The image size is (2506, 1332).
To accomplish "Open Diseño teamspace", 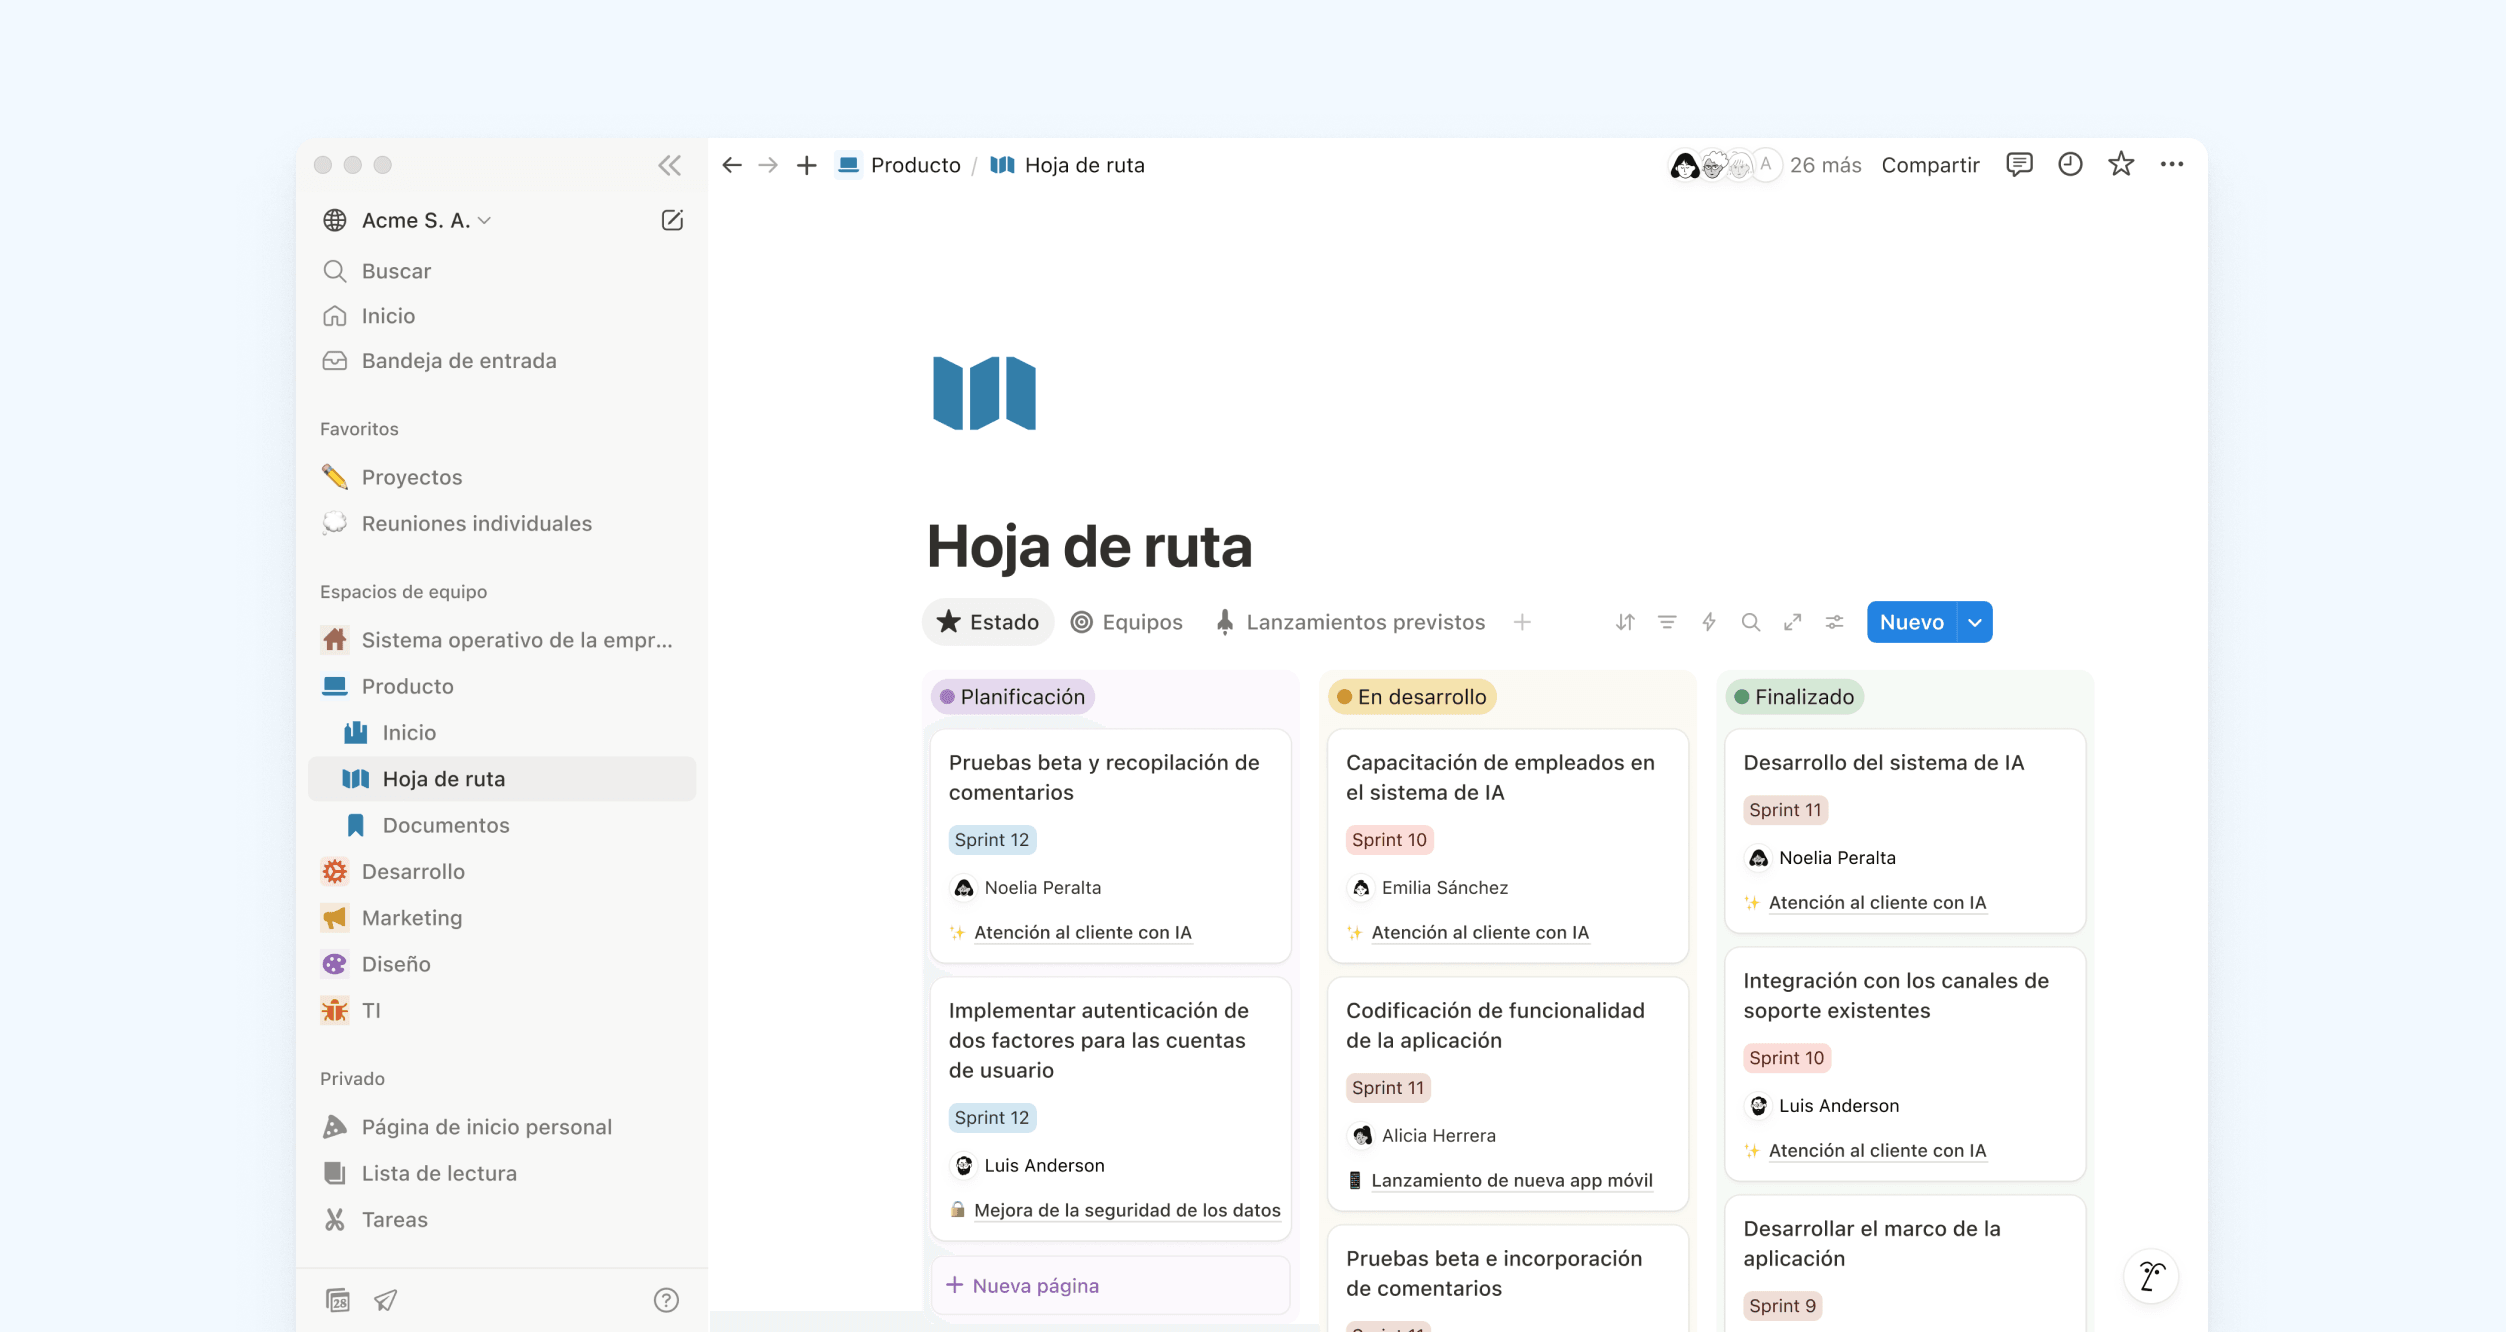I will click(501, 964).
